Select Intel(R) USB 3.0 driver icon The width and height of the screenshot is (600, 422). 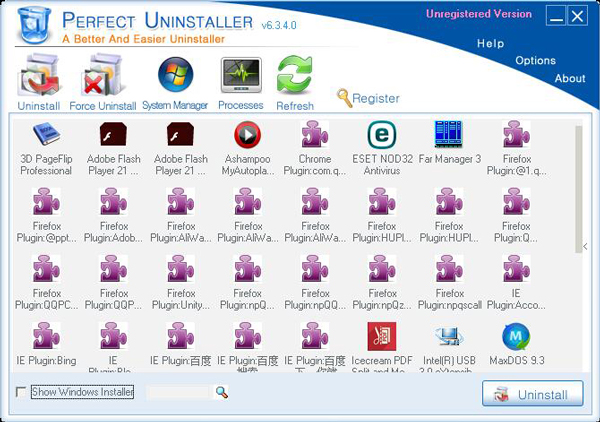coord(449,336)
